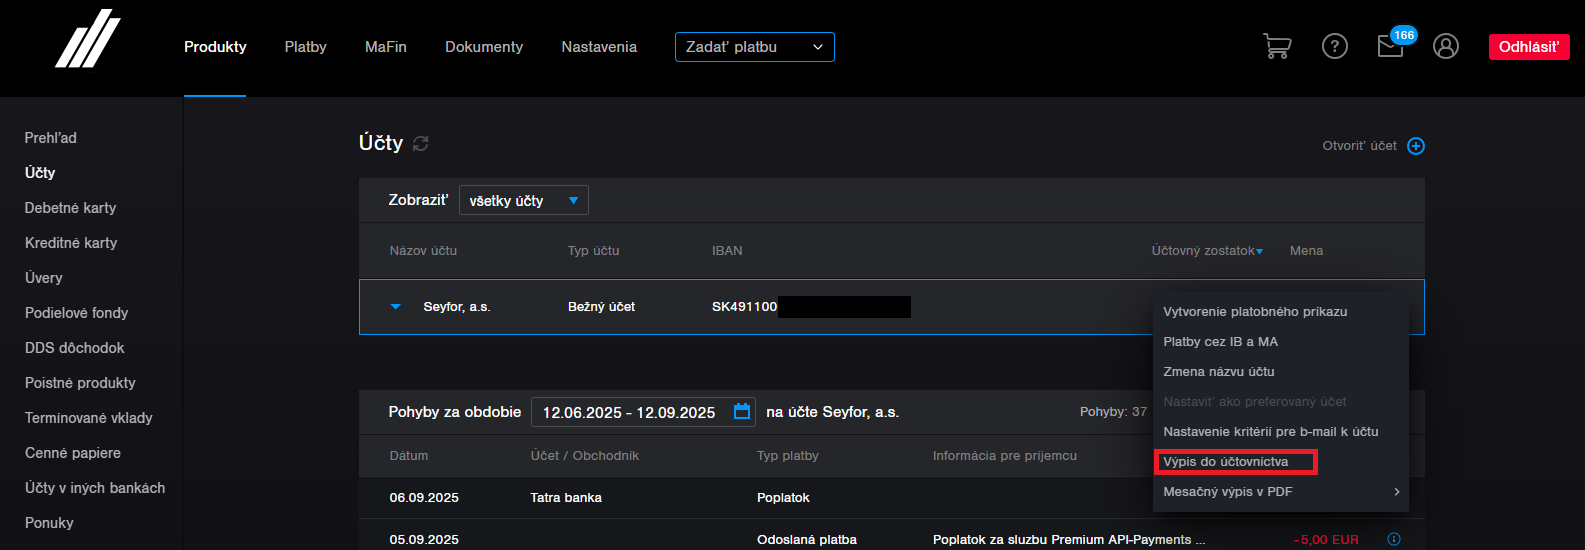This screenshot has width=1585, height=550.
Task: Select Nastavenie kritérií pre b-mail k účtu
Action: click(1271, 432)
